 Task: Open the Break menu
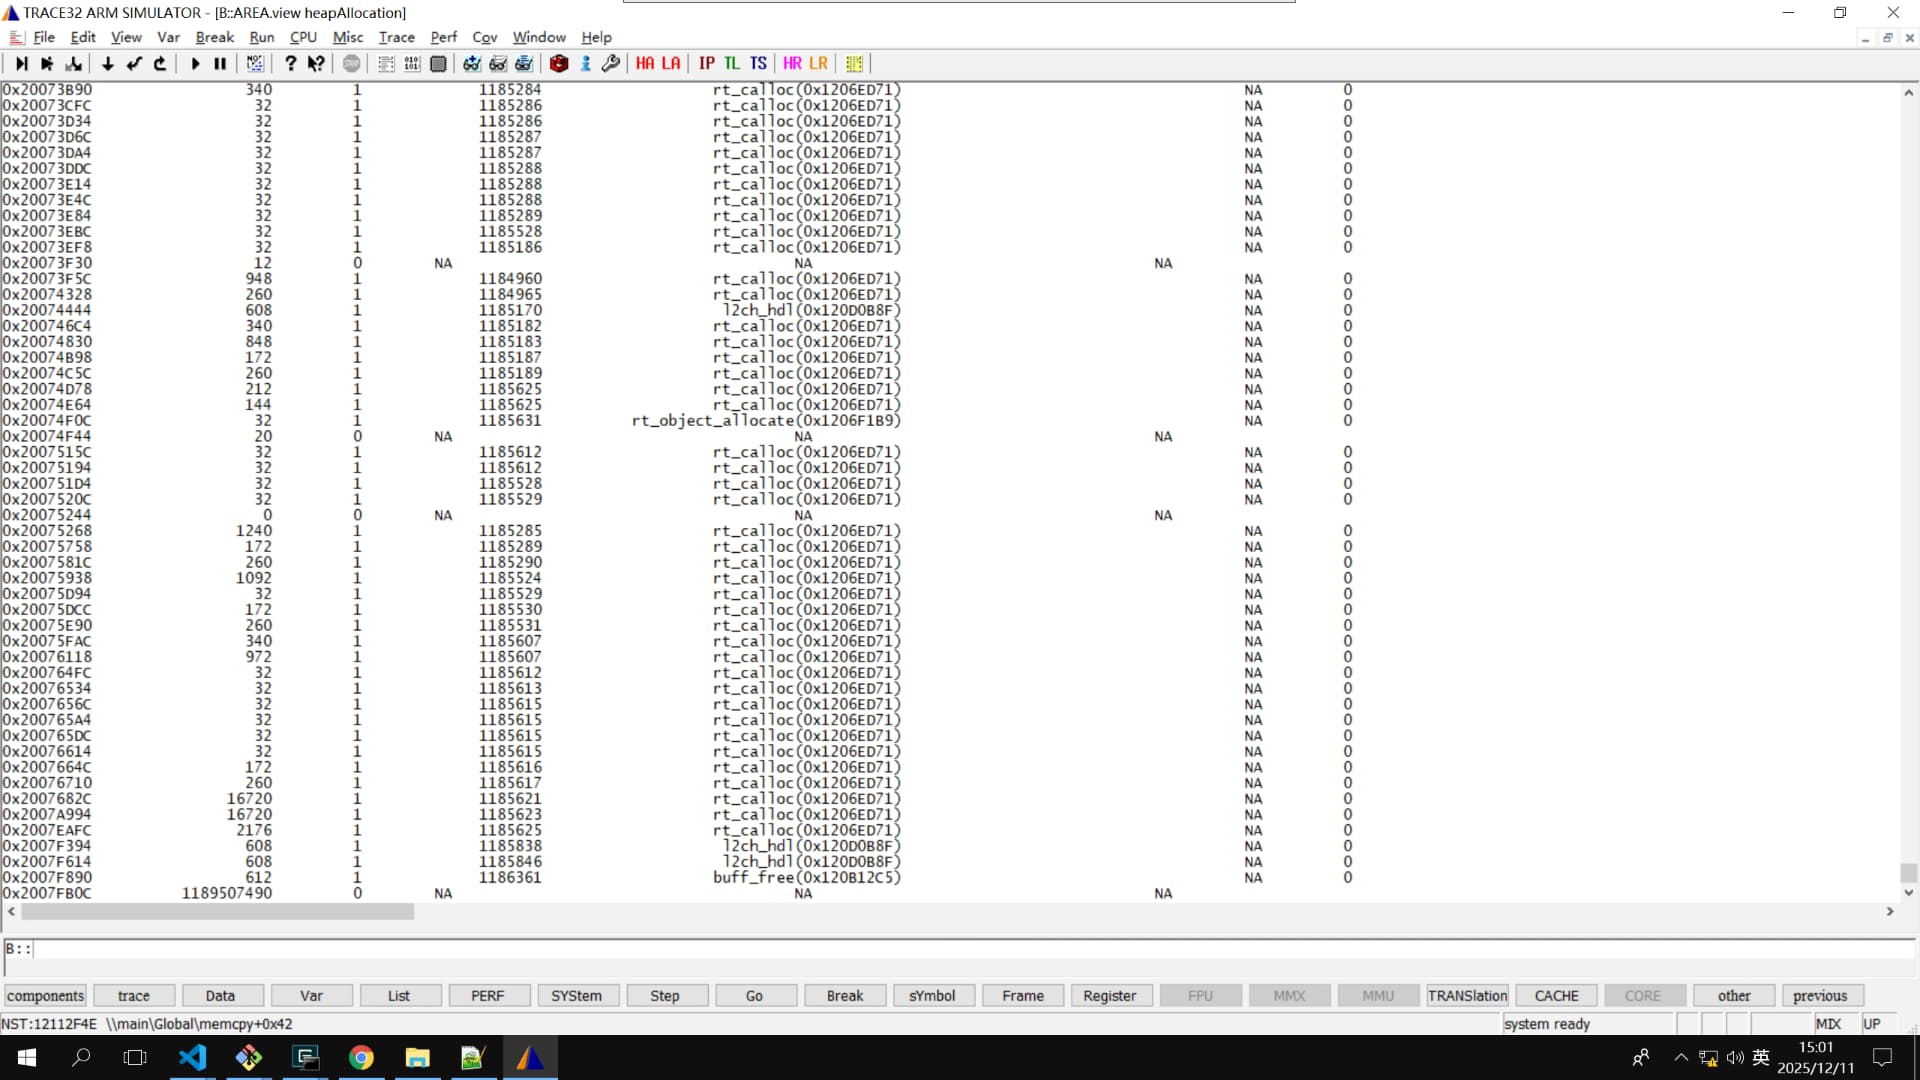[214, 37]
